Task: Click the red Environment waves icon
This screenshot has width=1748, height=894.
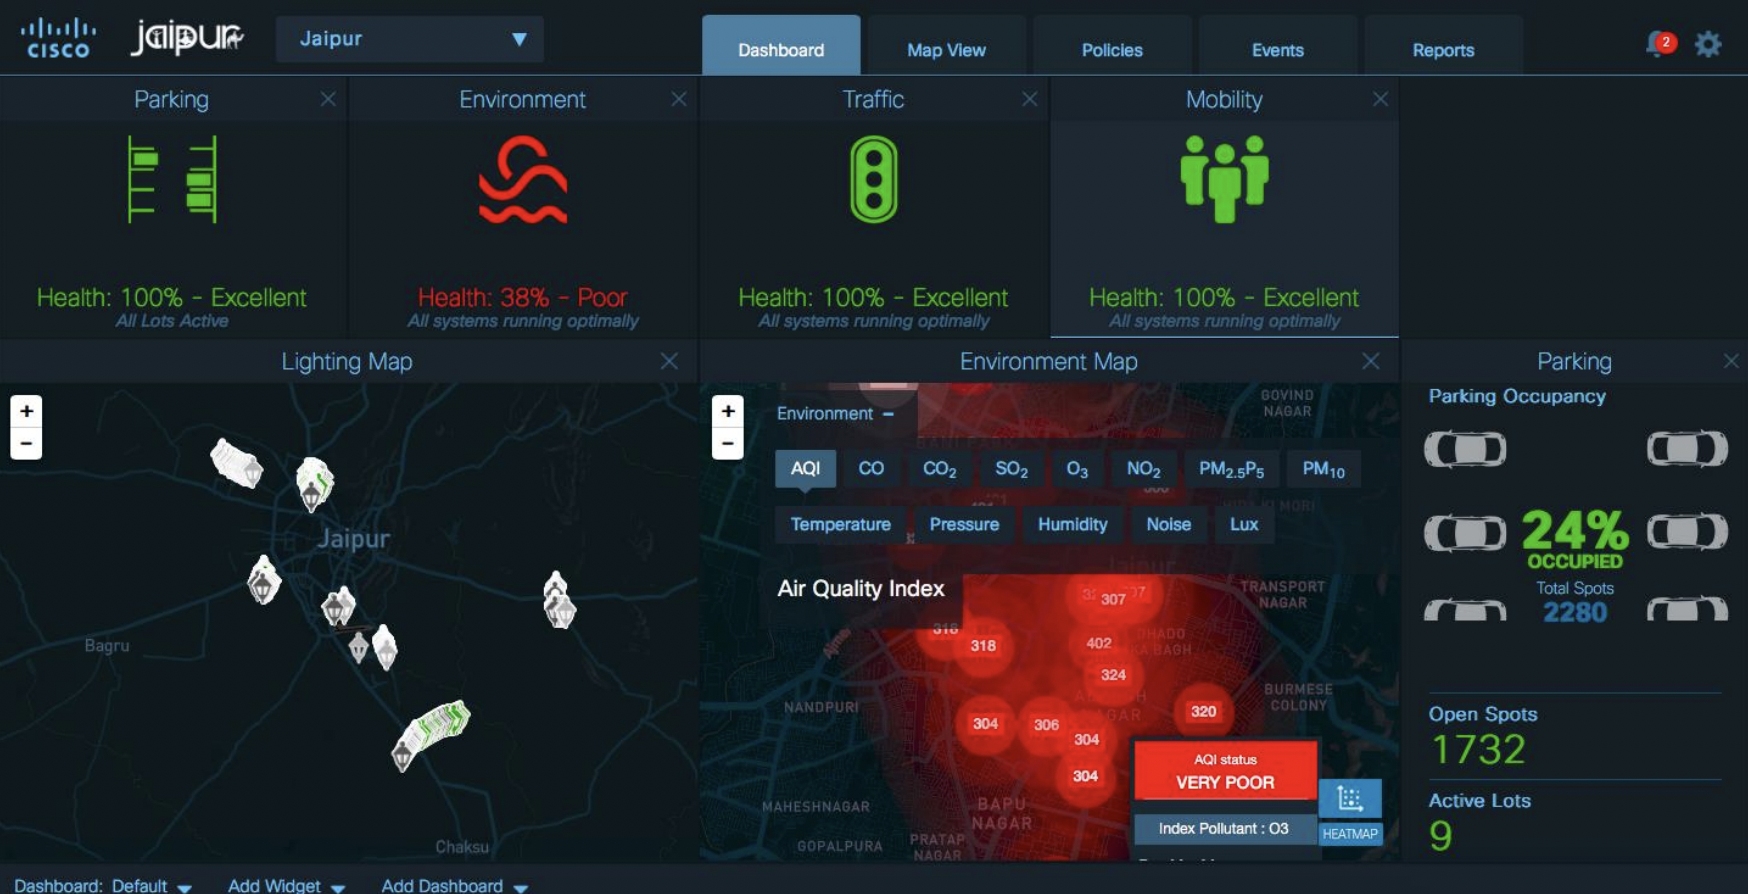Action: 523,180
